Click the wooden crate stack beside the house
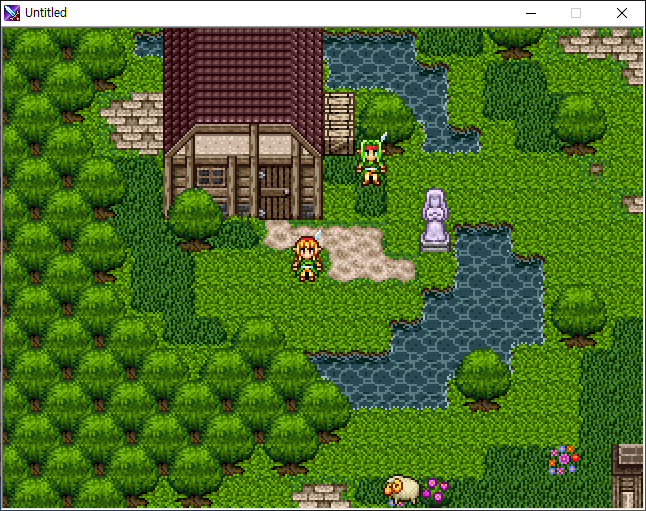646x511 pixels. [339, 123]
